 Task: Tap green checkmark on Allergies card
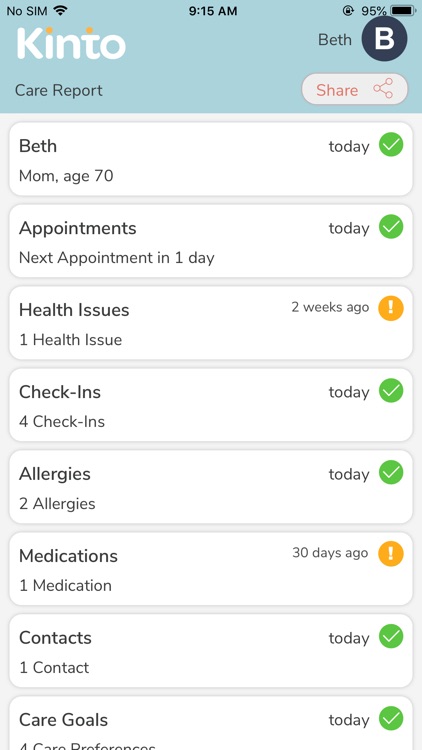pyautogui.click(x=391, y=473)
